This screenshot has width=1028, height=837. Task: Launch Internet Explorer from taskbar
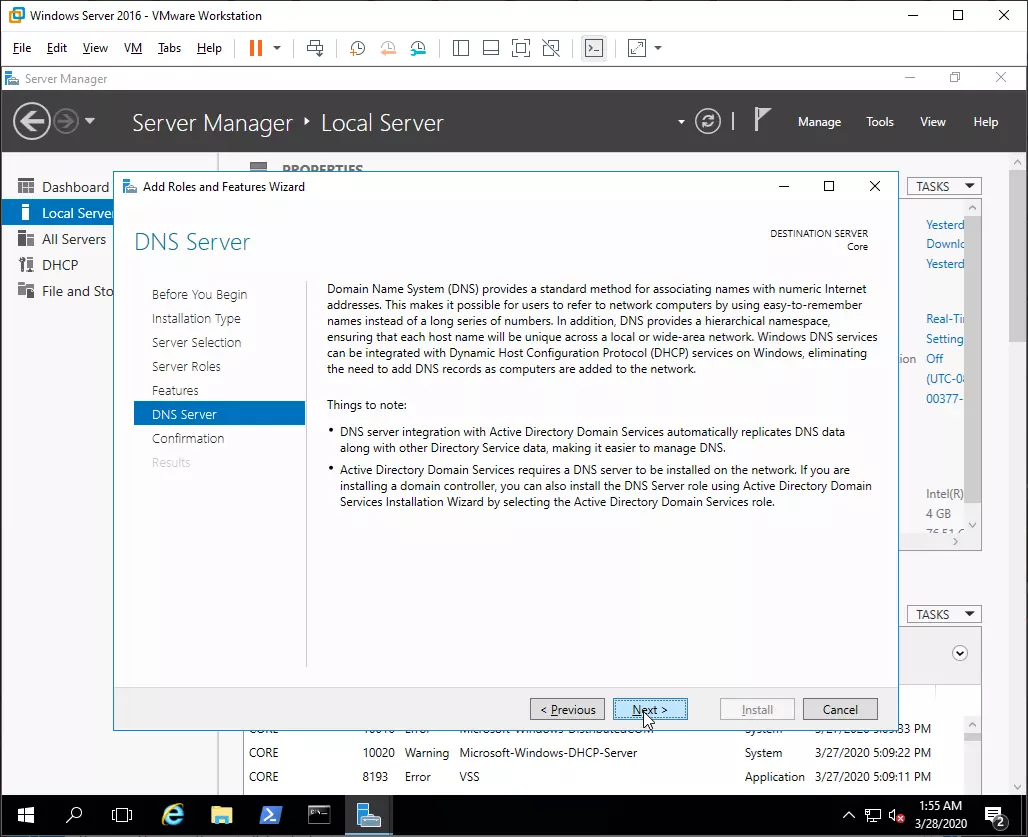(x=172, y=815)
